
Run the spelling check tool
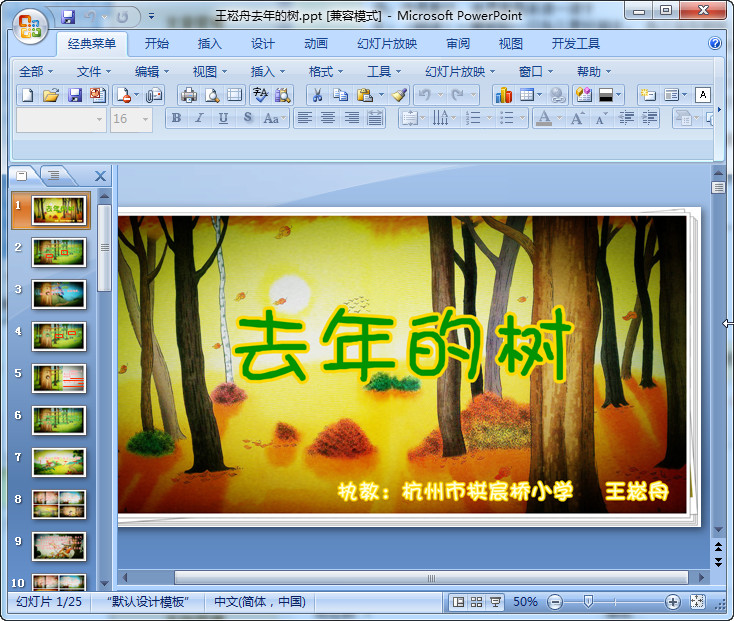pyautogui.click(x=261, y=95)
